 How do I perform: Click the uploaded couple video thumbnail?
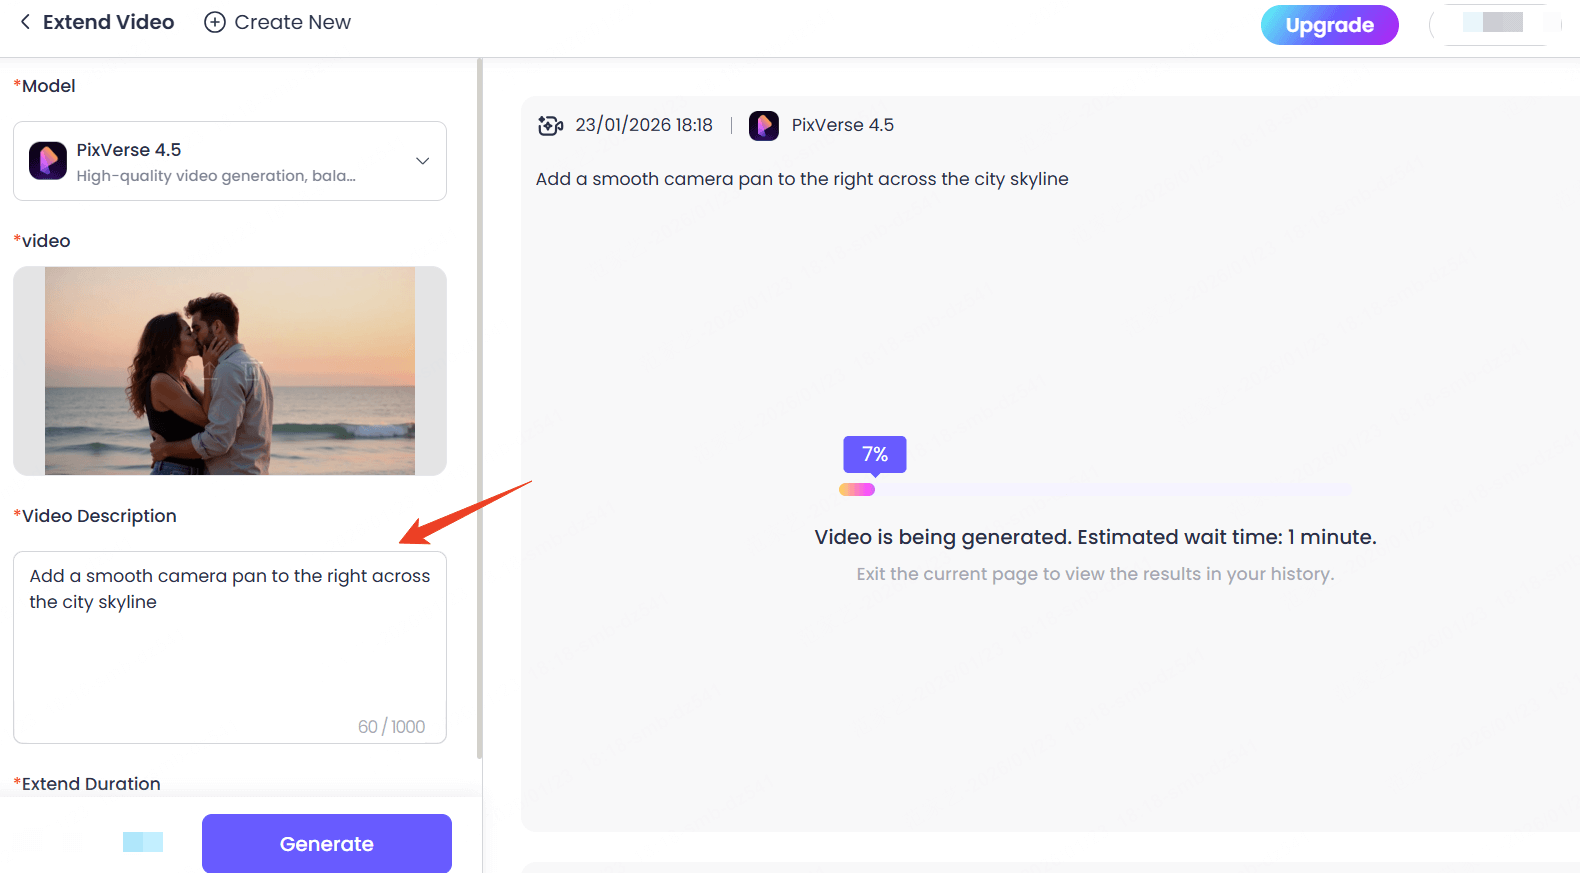pos(230,370)
